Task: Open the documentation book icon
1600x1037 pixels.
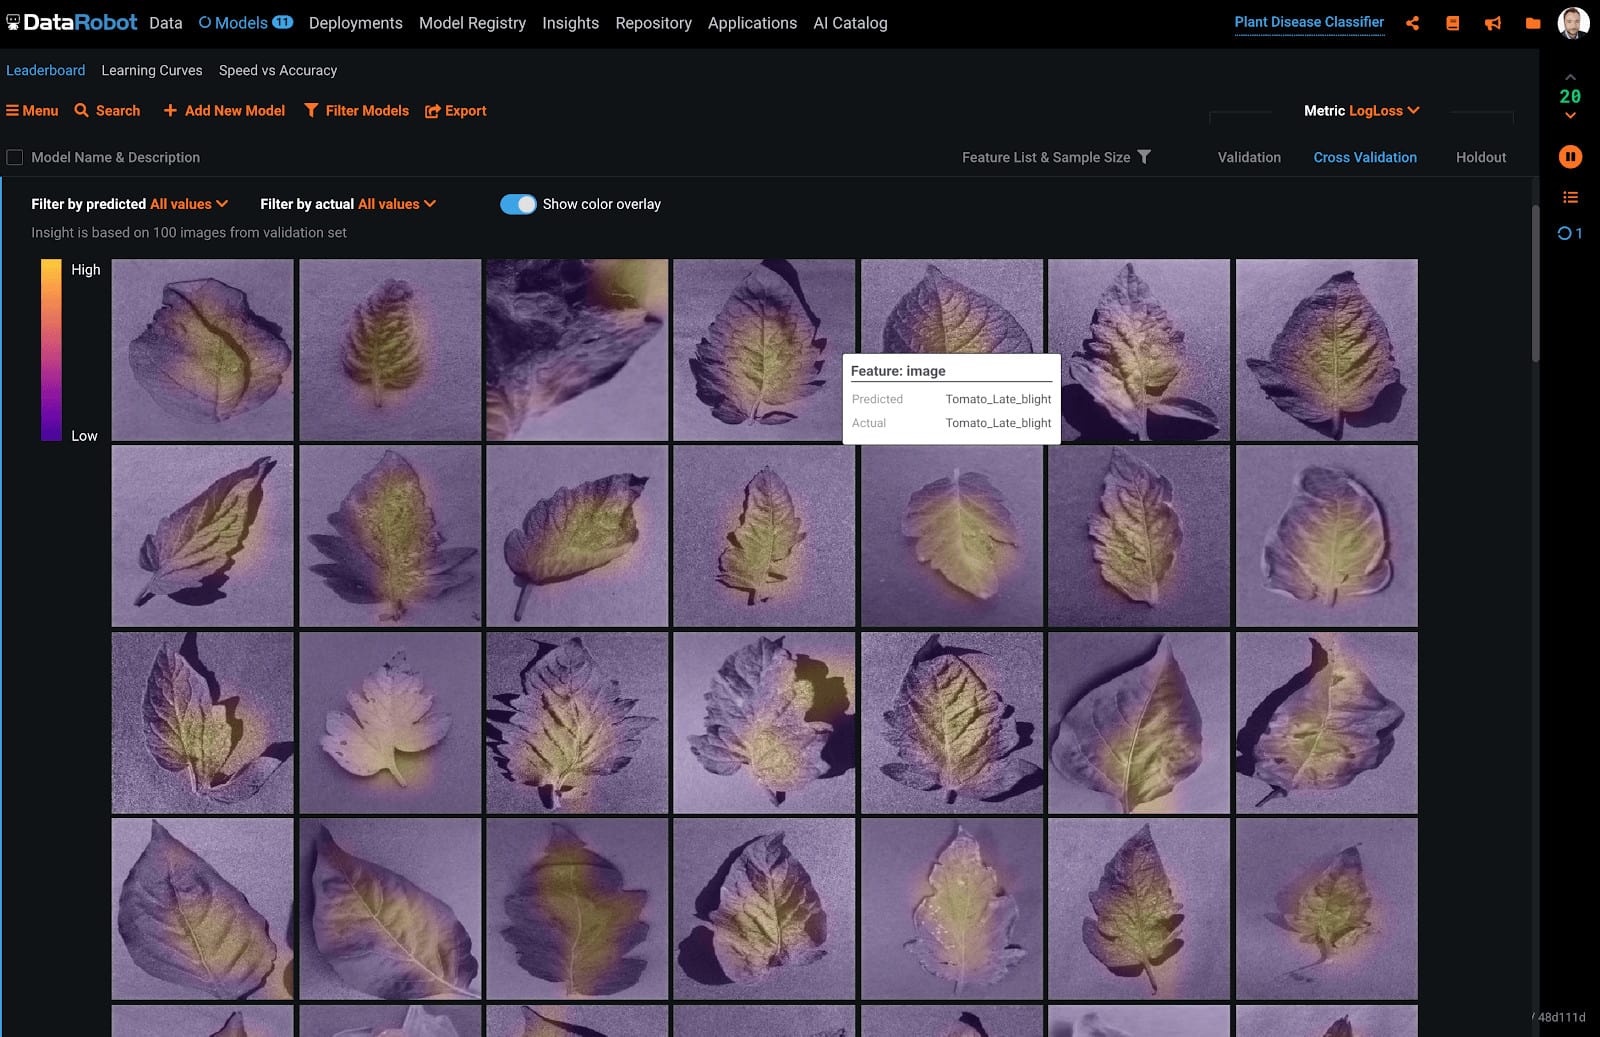Action: (x=1453, y=23)
